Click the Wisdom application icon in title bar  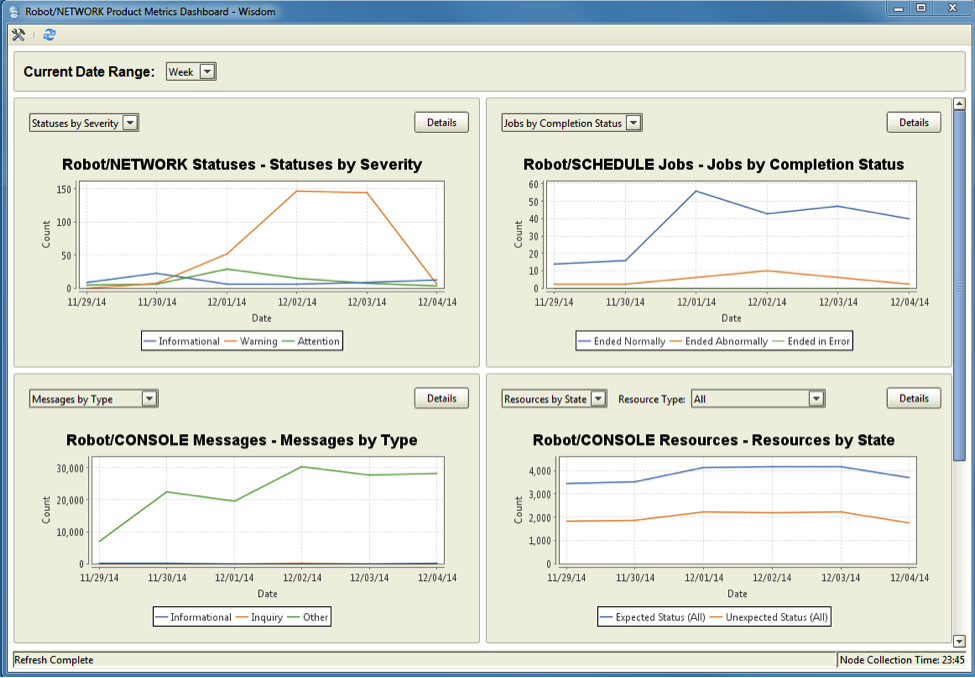click(14, 11)
